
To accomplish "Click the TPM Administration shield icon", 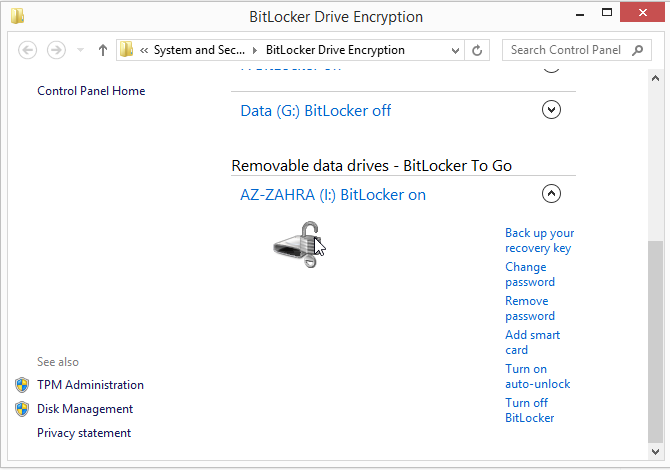I will point(22,385).
